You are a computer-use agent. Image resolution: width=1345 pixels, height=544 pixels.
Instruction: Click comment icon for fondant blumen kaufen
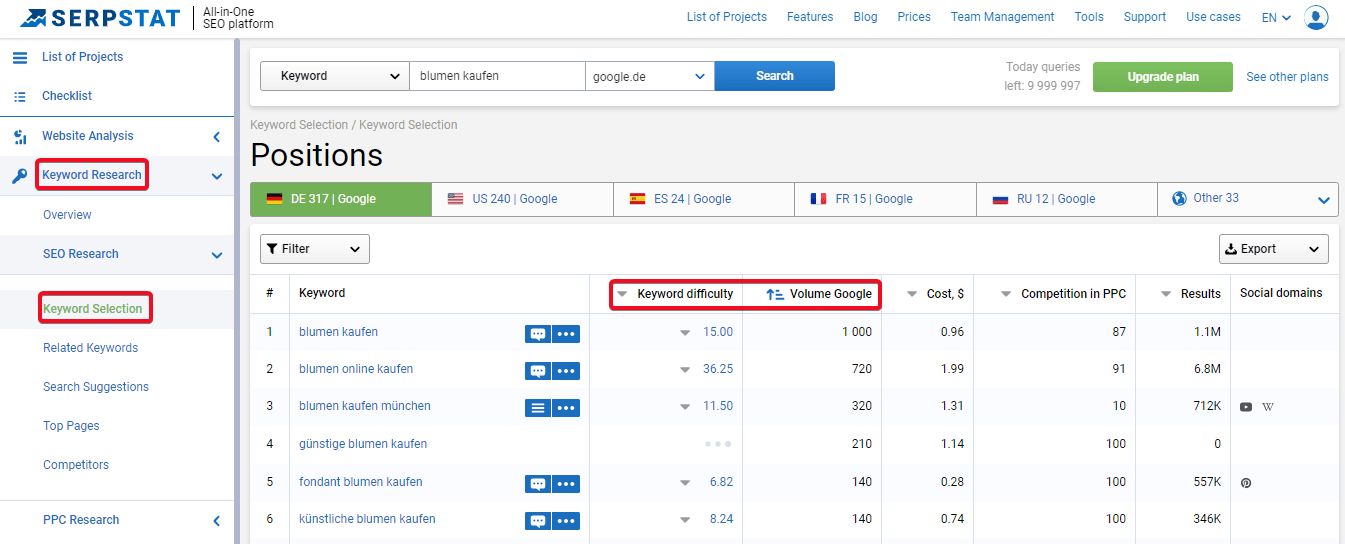[538, 483]
